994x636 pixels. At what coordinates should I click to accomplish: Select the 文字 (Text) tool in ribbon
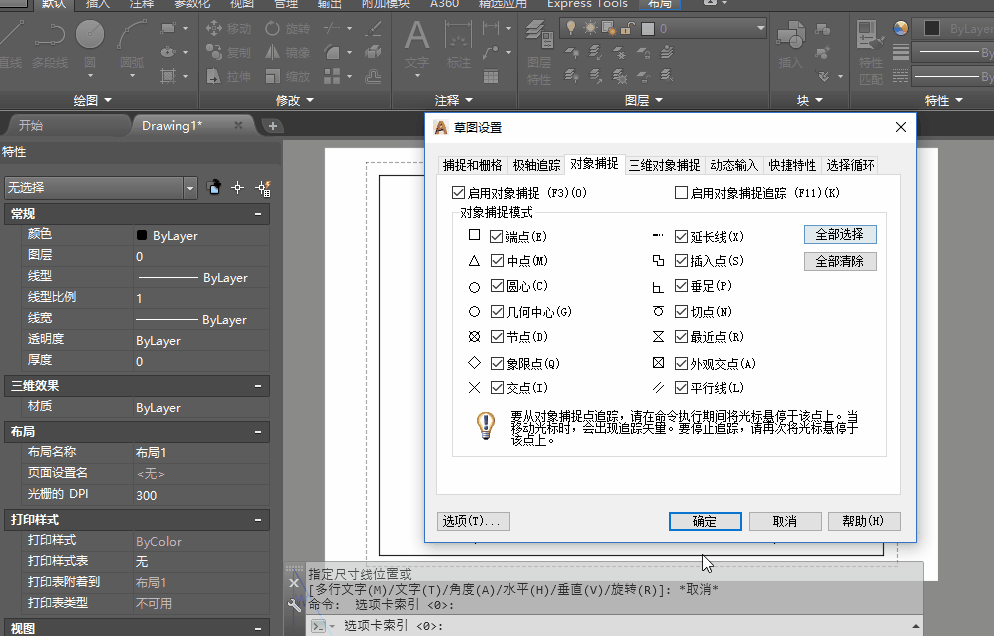tap(416, 45)
